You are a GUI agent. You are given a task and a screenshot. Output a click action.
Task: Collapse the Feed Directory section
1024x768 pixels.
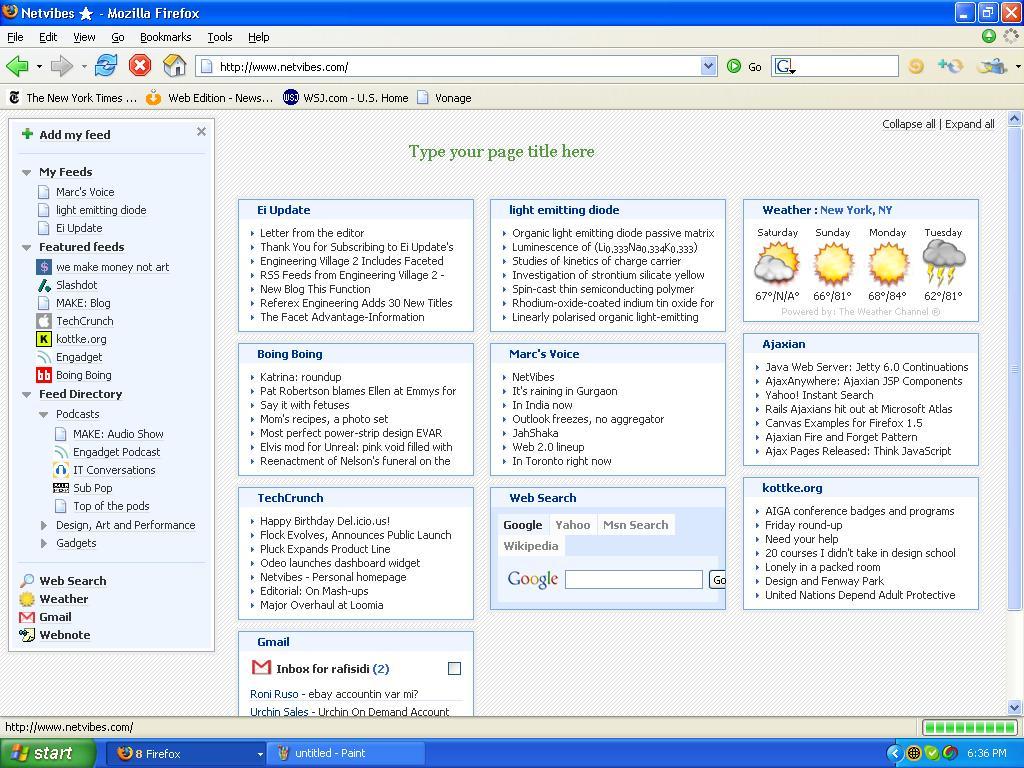point(27,394)
